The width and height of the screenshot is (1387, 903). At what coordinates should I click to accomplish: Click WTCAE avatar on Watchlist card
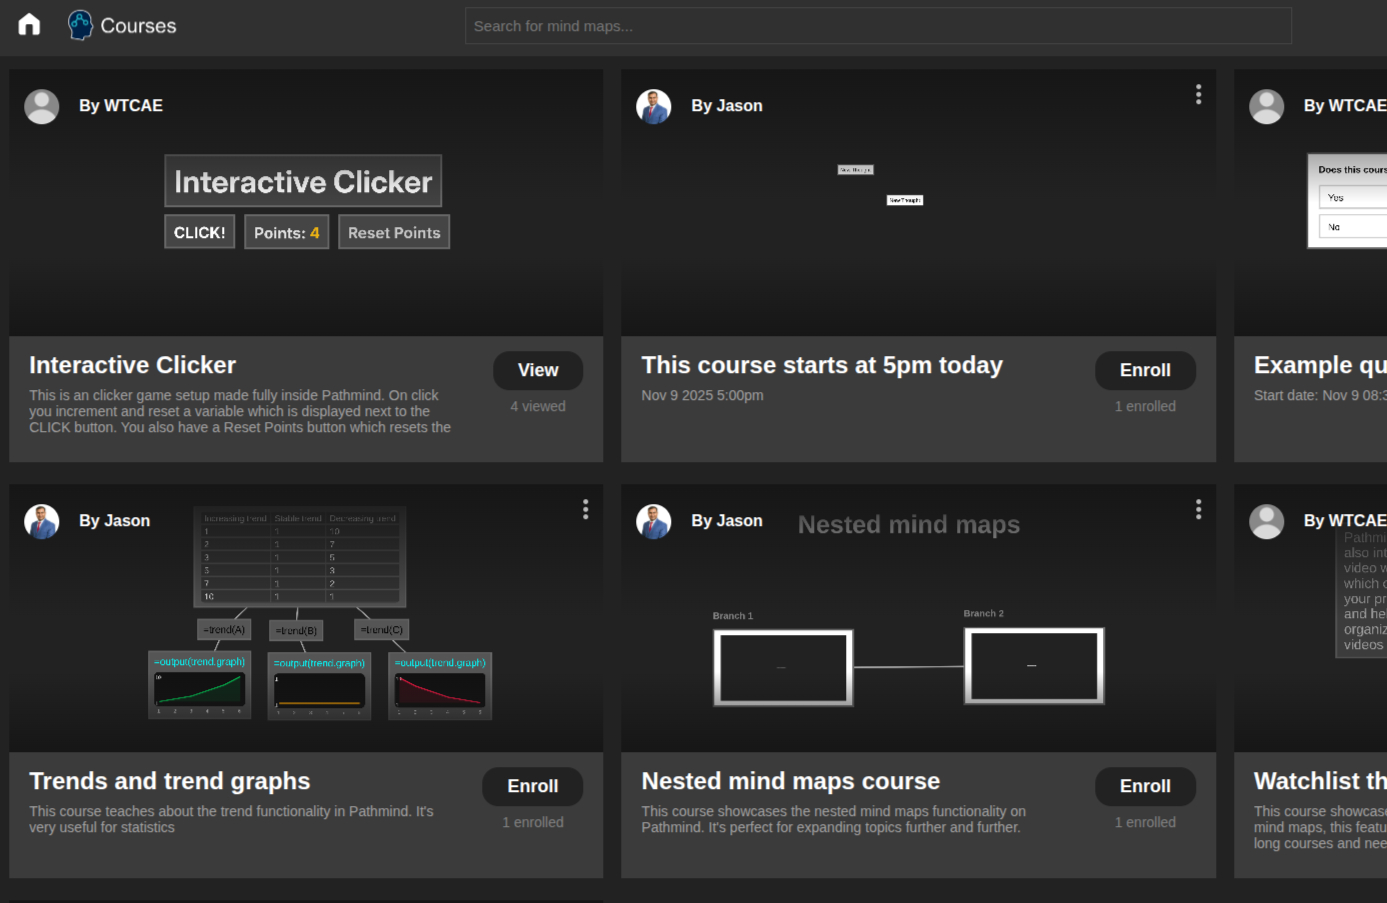point(1266,521)
